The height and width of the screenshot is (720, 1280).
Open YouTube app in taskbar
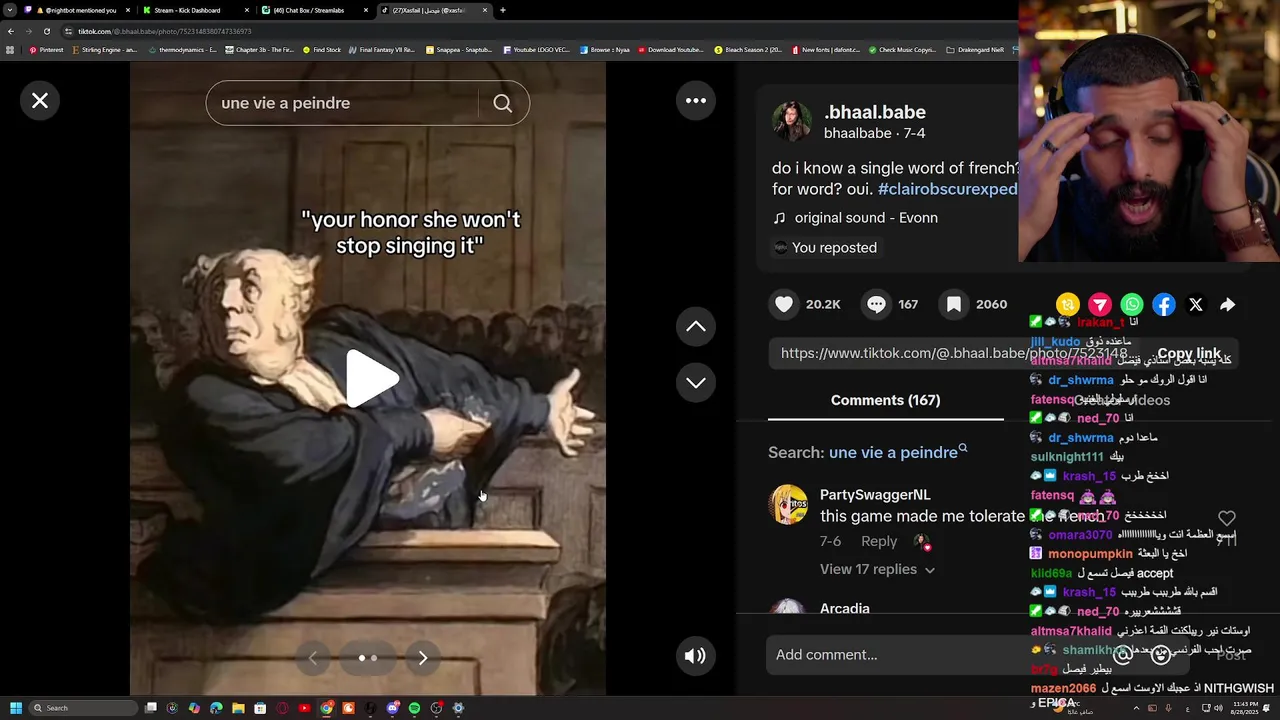click(x=304, y=708)
